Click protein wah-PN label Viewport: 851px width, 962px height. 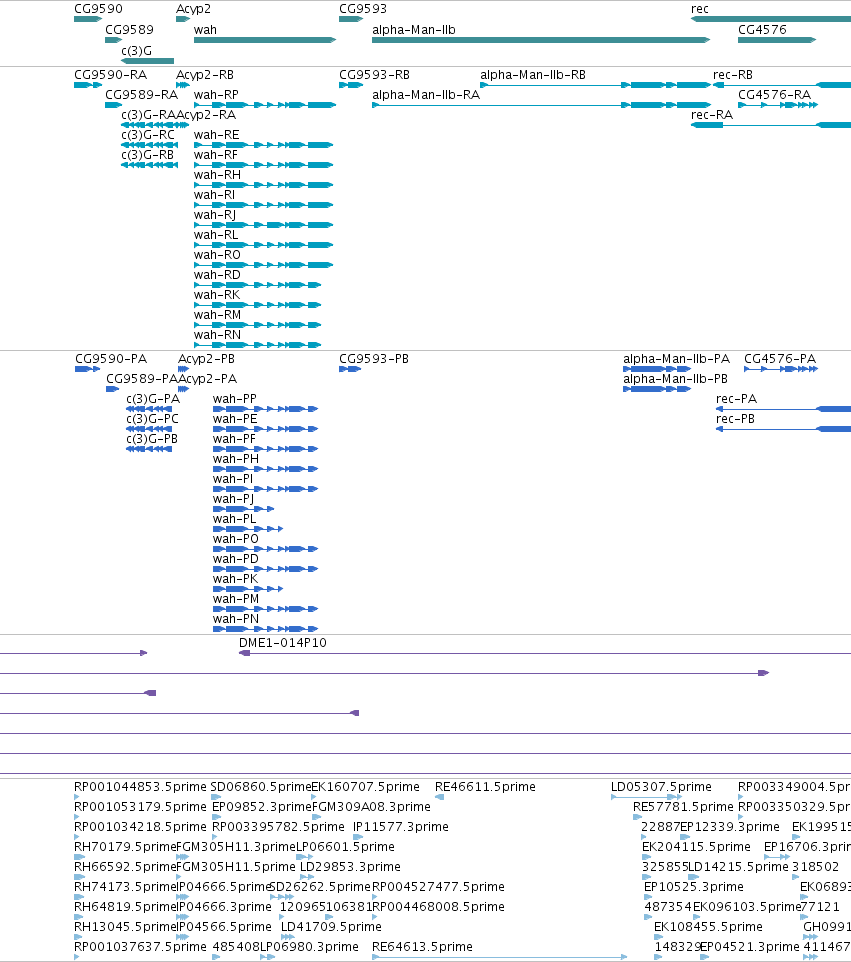click(x=236, y=619)
